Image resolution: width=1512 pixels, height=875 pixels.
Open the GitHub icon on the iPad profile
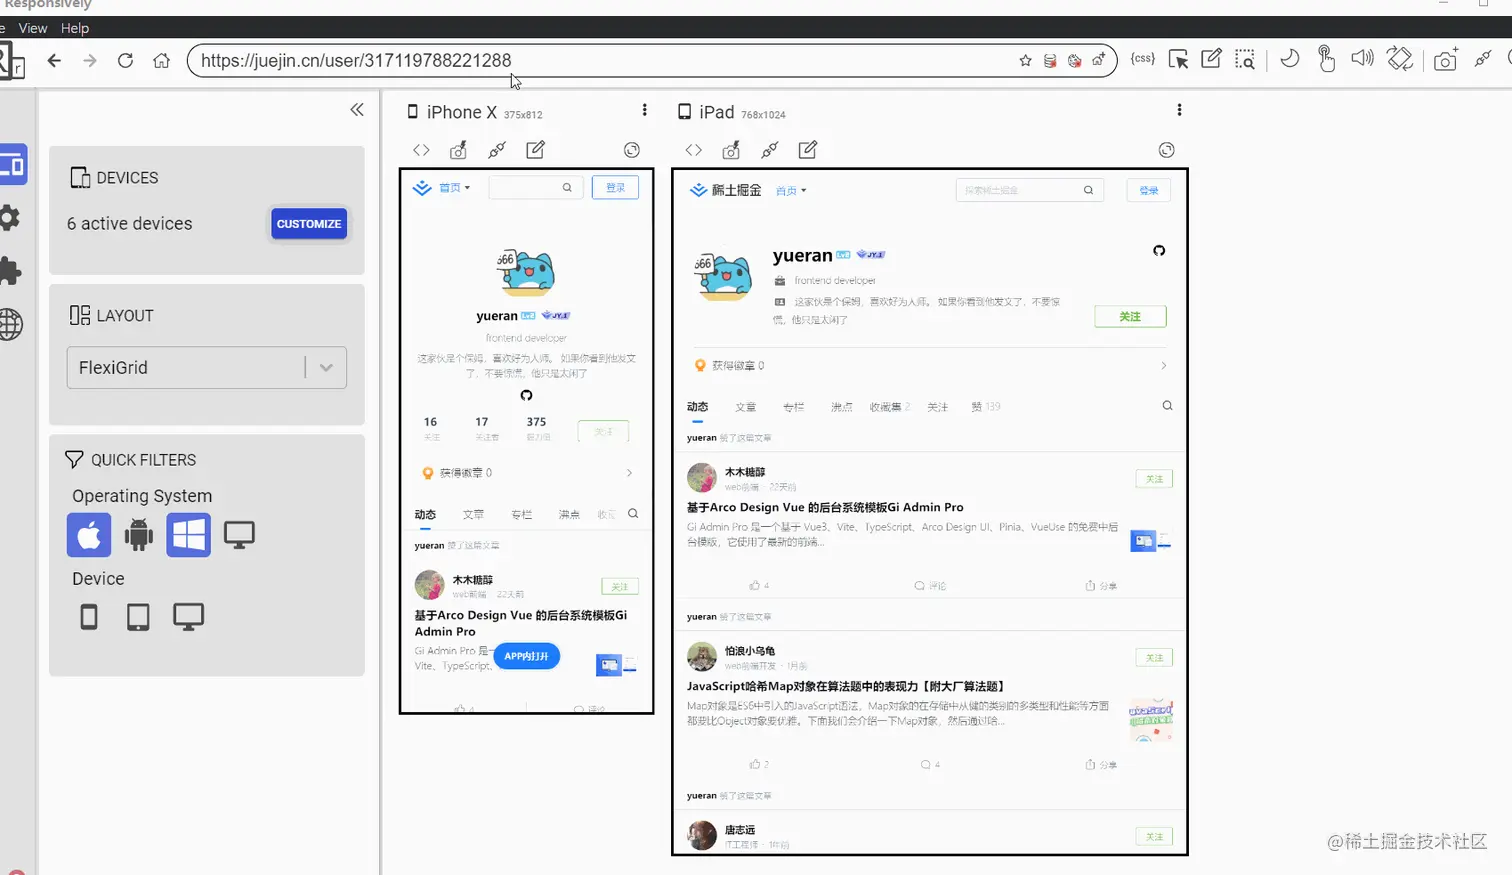coord(1159,250)
